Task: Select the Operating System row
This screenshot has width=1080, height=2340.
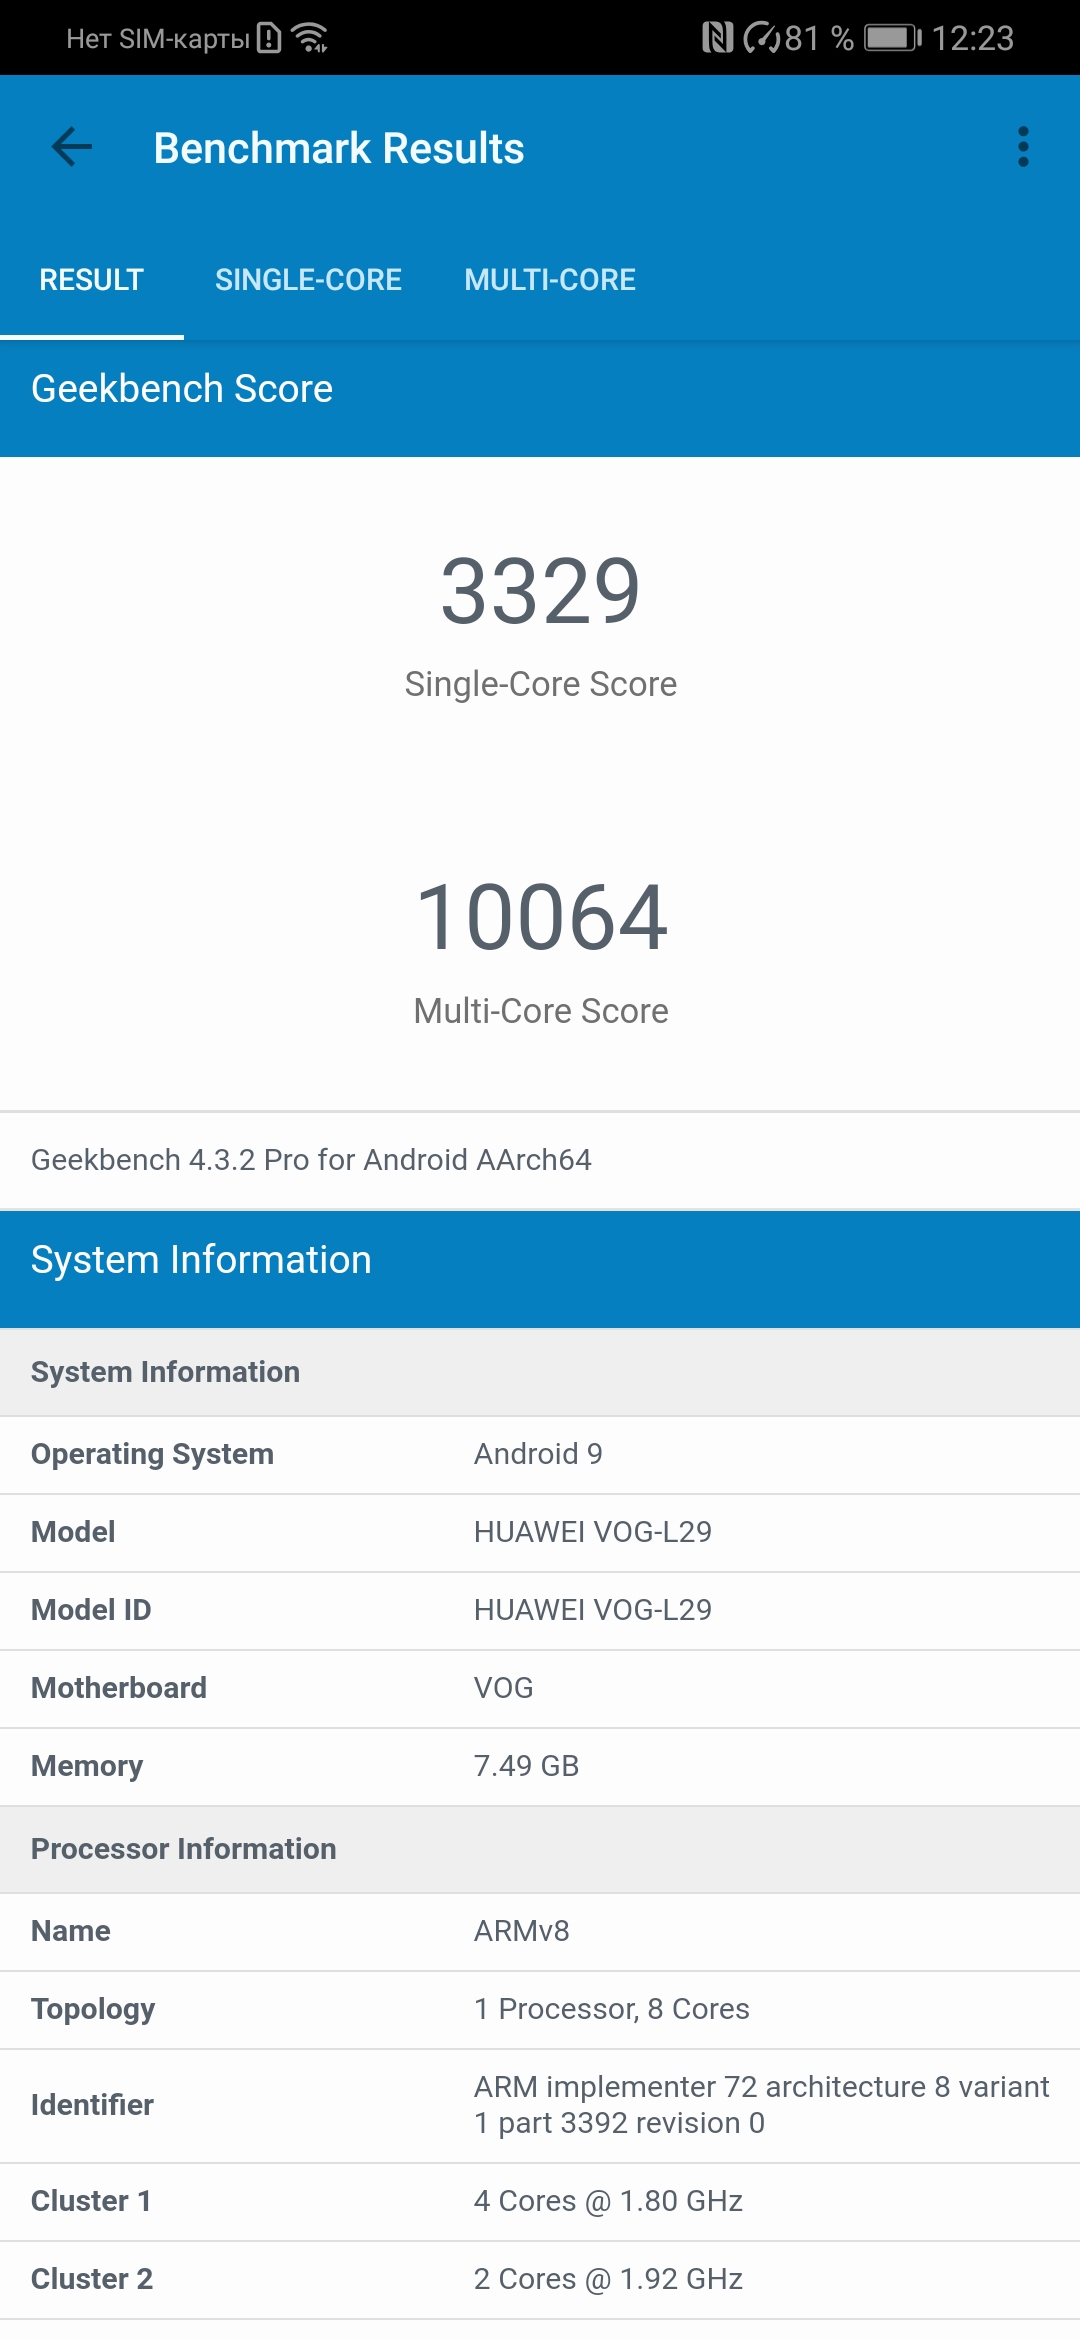Action: coord(540,1454)
